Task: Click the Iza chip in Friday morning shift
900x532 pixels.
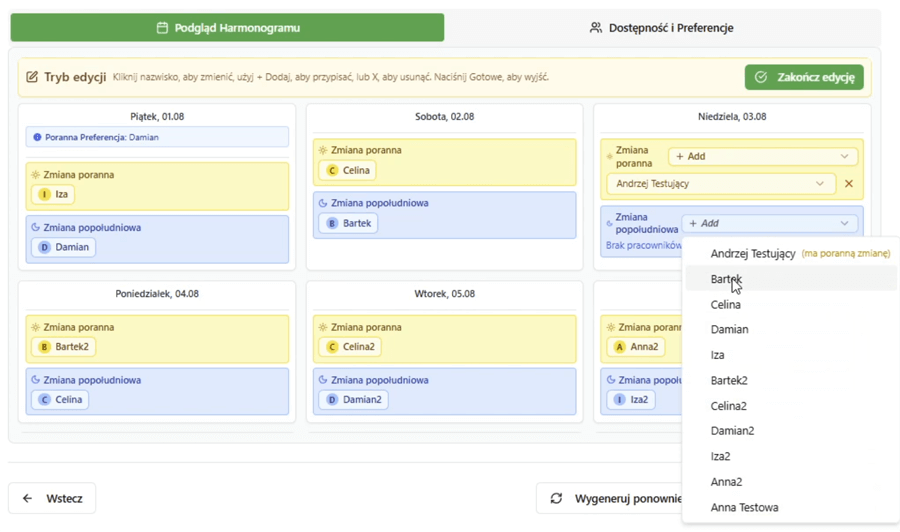Action: tap(53, 195)
